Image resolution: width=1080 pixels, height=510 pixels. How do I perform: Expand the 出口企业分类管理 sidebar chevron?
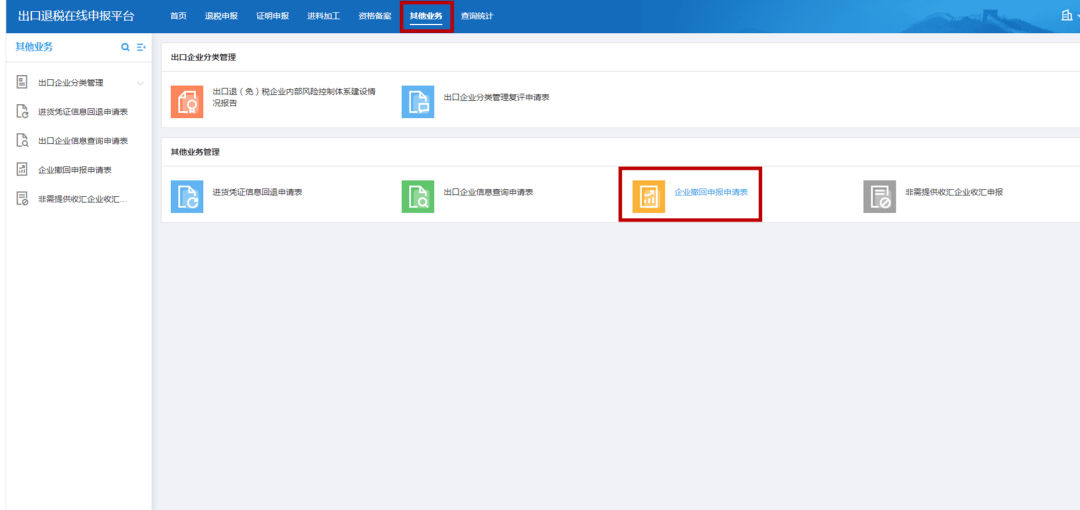(x=141, y=83)
